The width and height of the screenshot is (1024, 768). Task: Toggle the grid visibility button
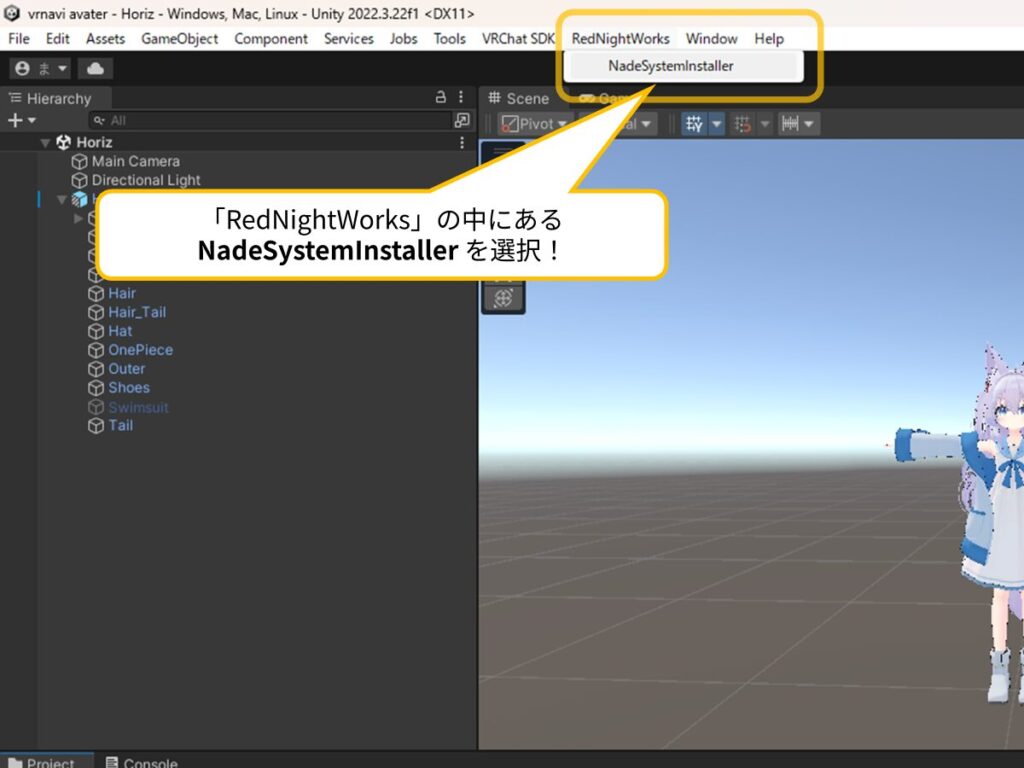[x=694, y=124]
